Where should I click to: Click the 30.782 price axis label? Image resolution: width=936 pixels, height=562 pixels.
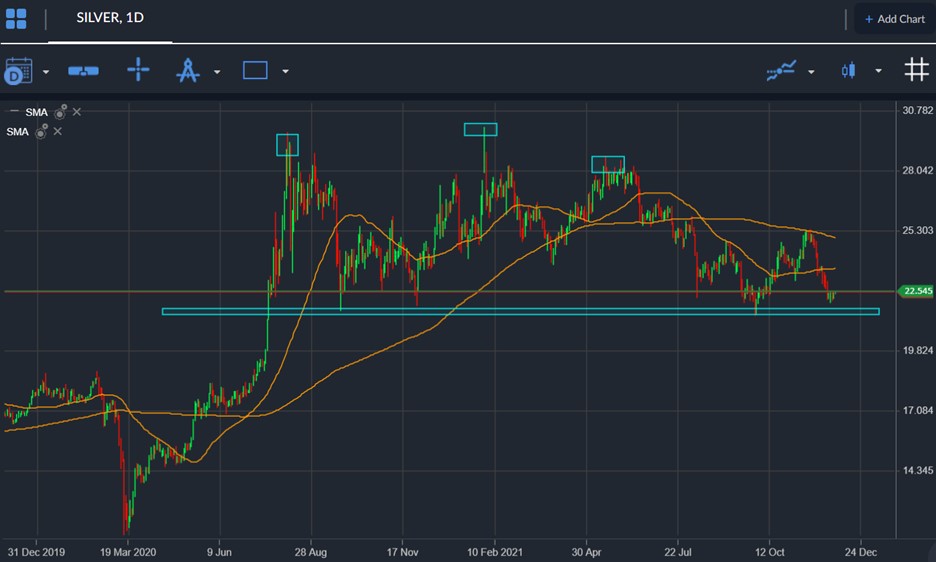pos(917,110)
